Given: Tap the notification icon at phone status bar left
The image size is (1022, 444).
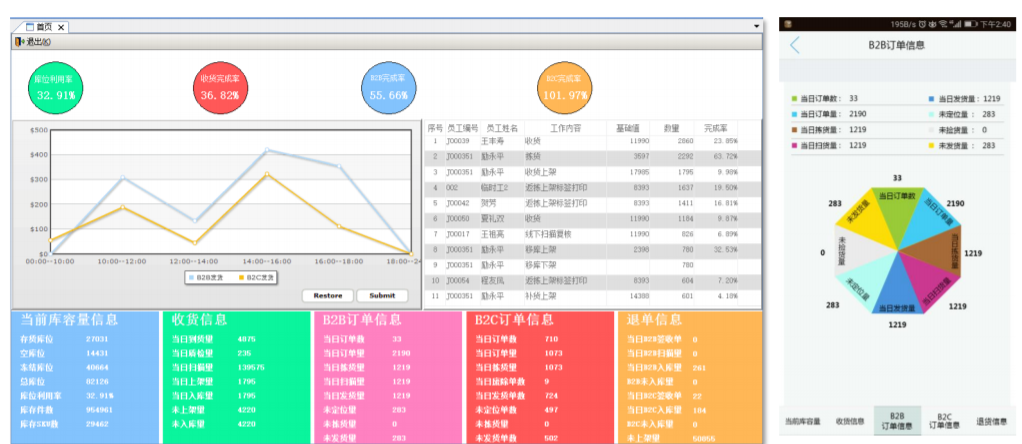Looking at the screenshot, I should pyautogui.click(x=788, y=24).
